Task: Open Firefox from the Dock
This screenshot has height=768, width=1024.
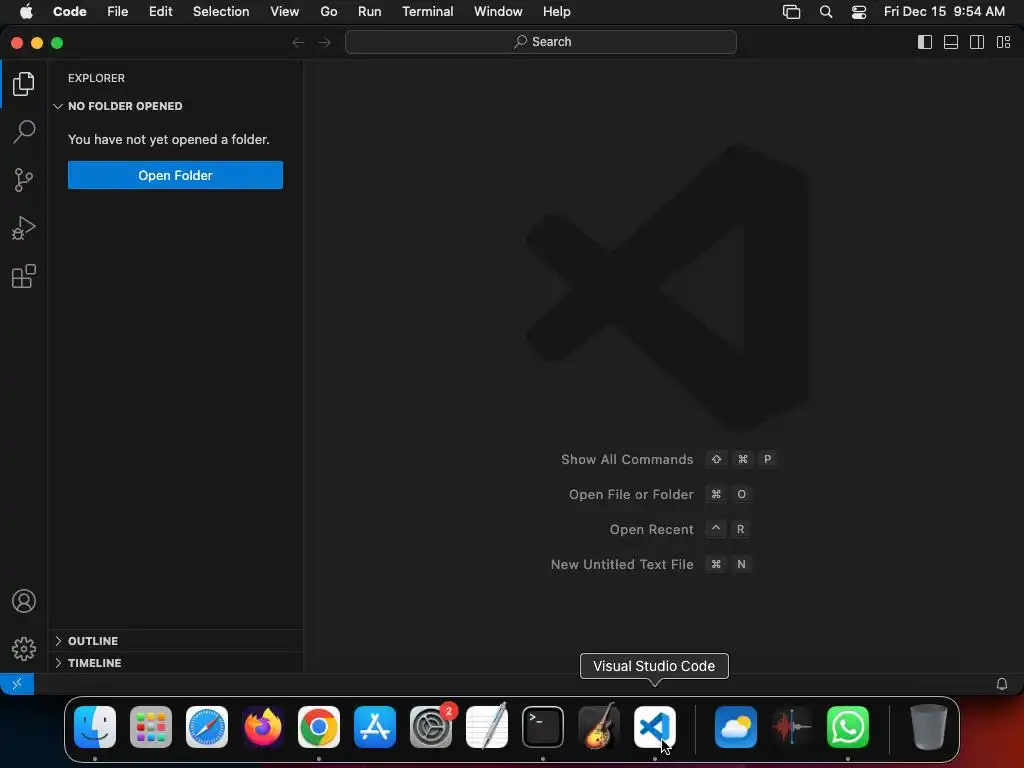Action: [263, 727]
